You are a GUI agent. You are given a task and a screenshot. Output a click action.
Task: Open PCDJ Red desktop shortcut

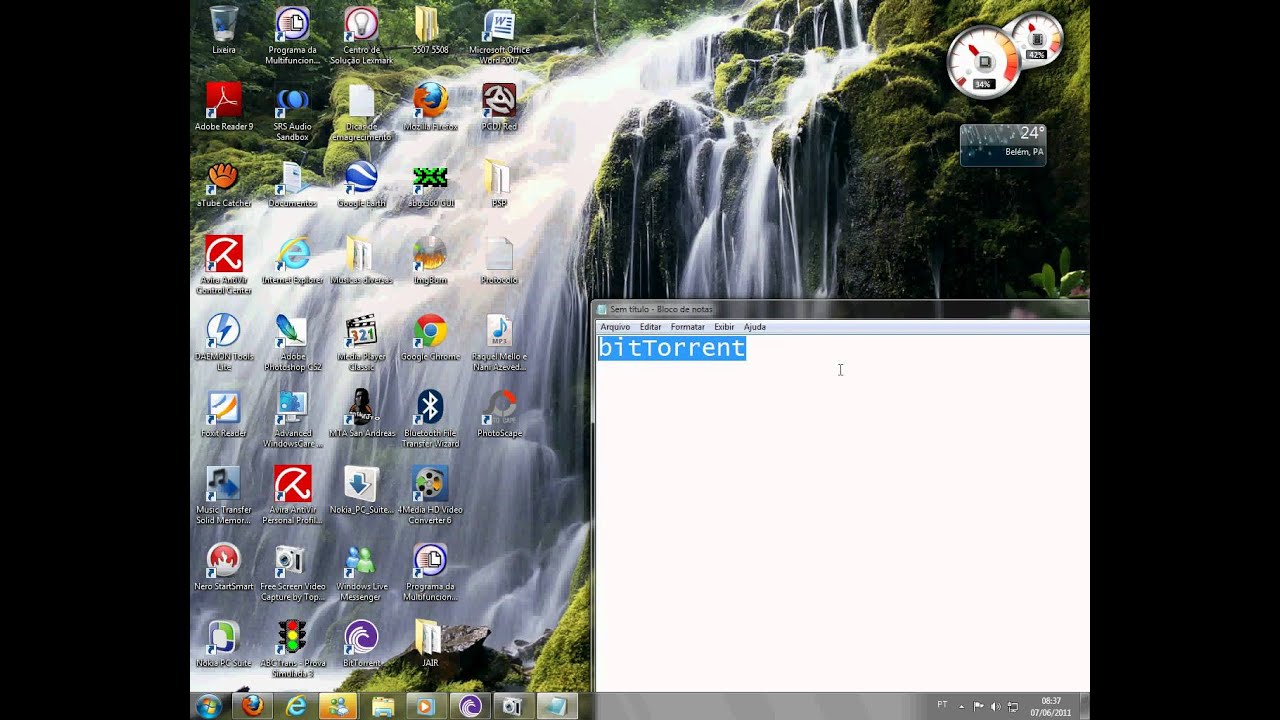(499, 108)
